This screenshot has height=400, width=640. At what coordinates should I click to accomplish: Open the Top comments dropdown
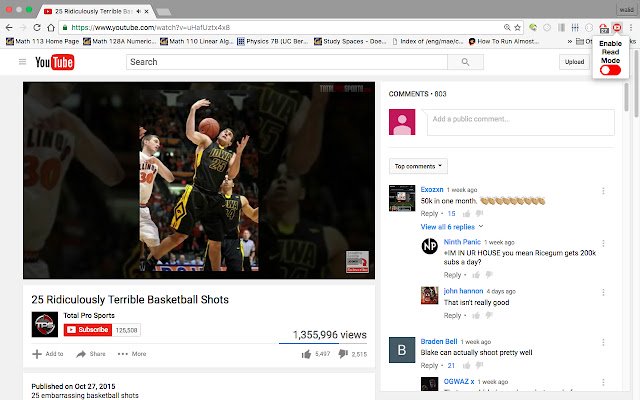pyautogui.click(x=418, y=166)
